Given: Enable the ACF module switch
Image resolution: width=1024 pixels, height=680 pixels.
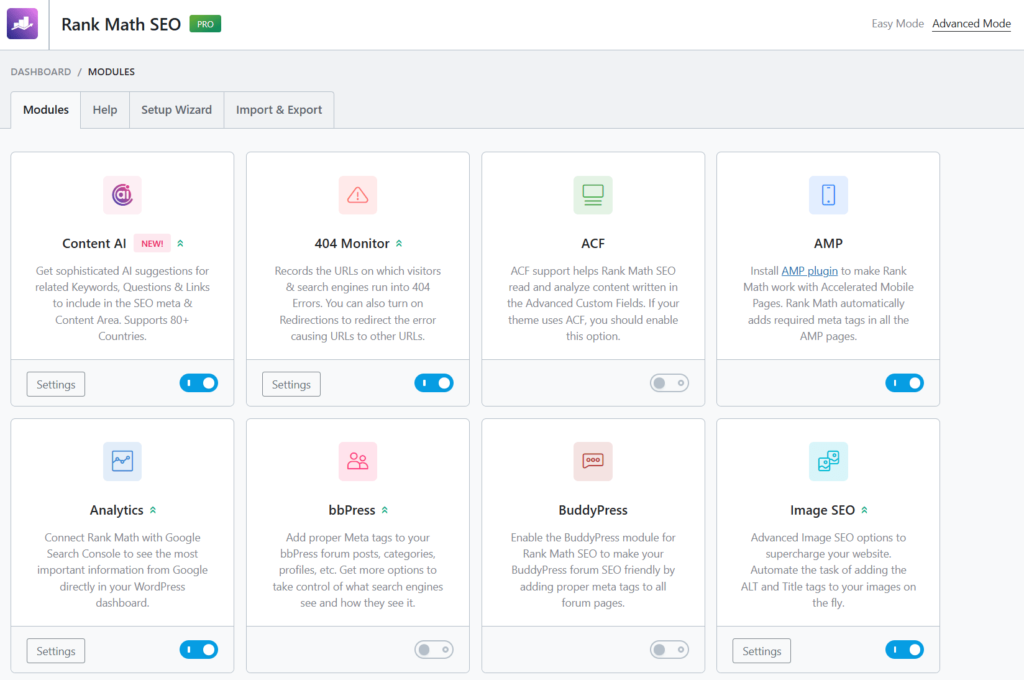Looking at the screenshot, I should pos(669,383).
